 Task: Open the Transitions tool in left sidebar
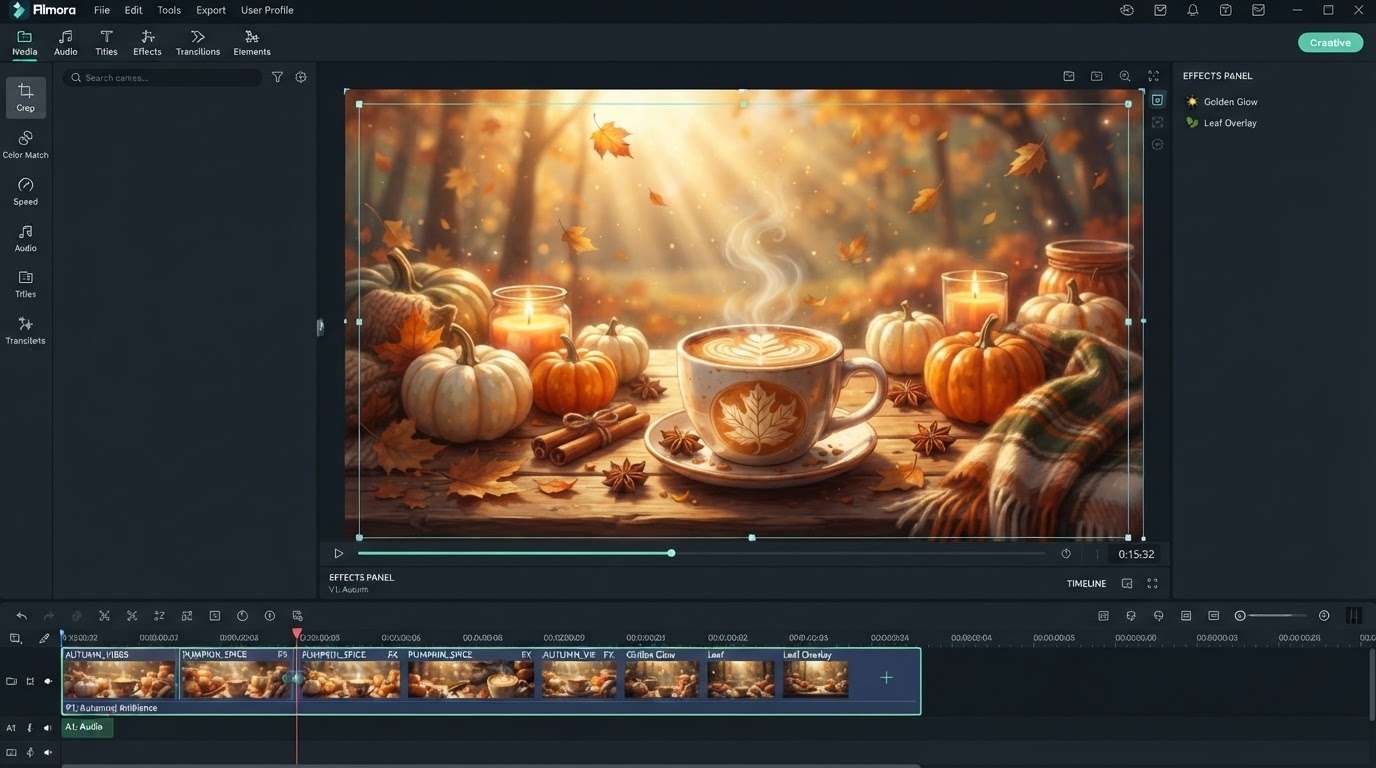click(x=25, y=330)
